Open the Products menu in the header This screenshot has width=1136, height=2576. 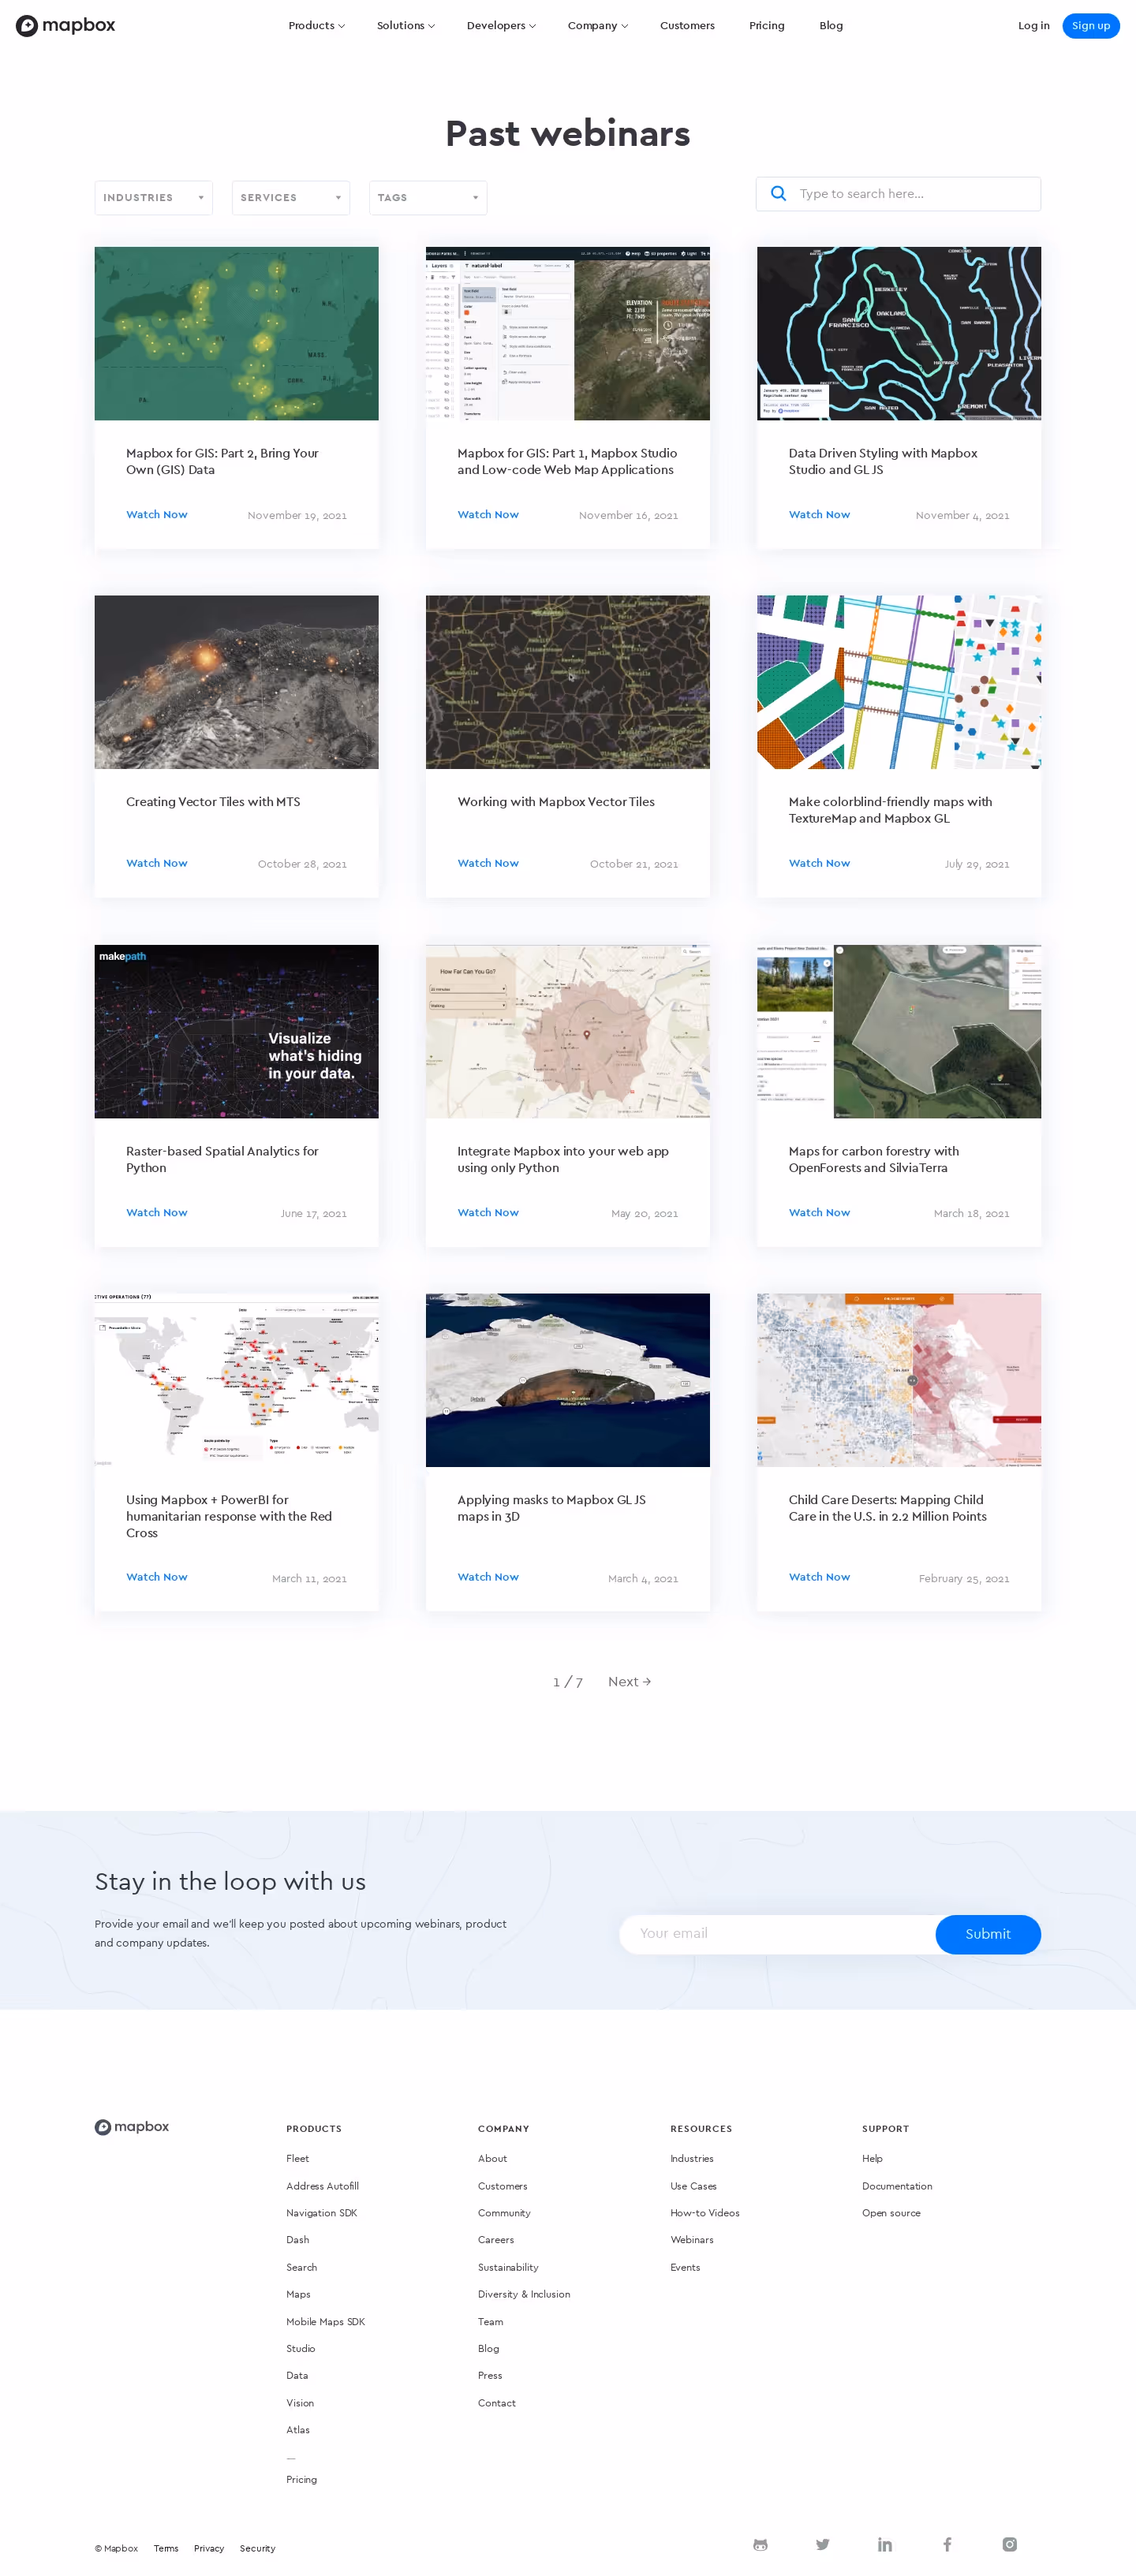pos(316,26)
